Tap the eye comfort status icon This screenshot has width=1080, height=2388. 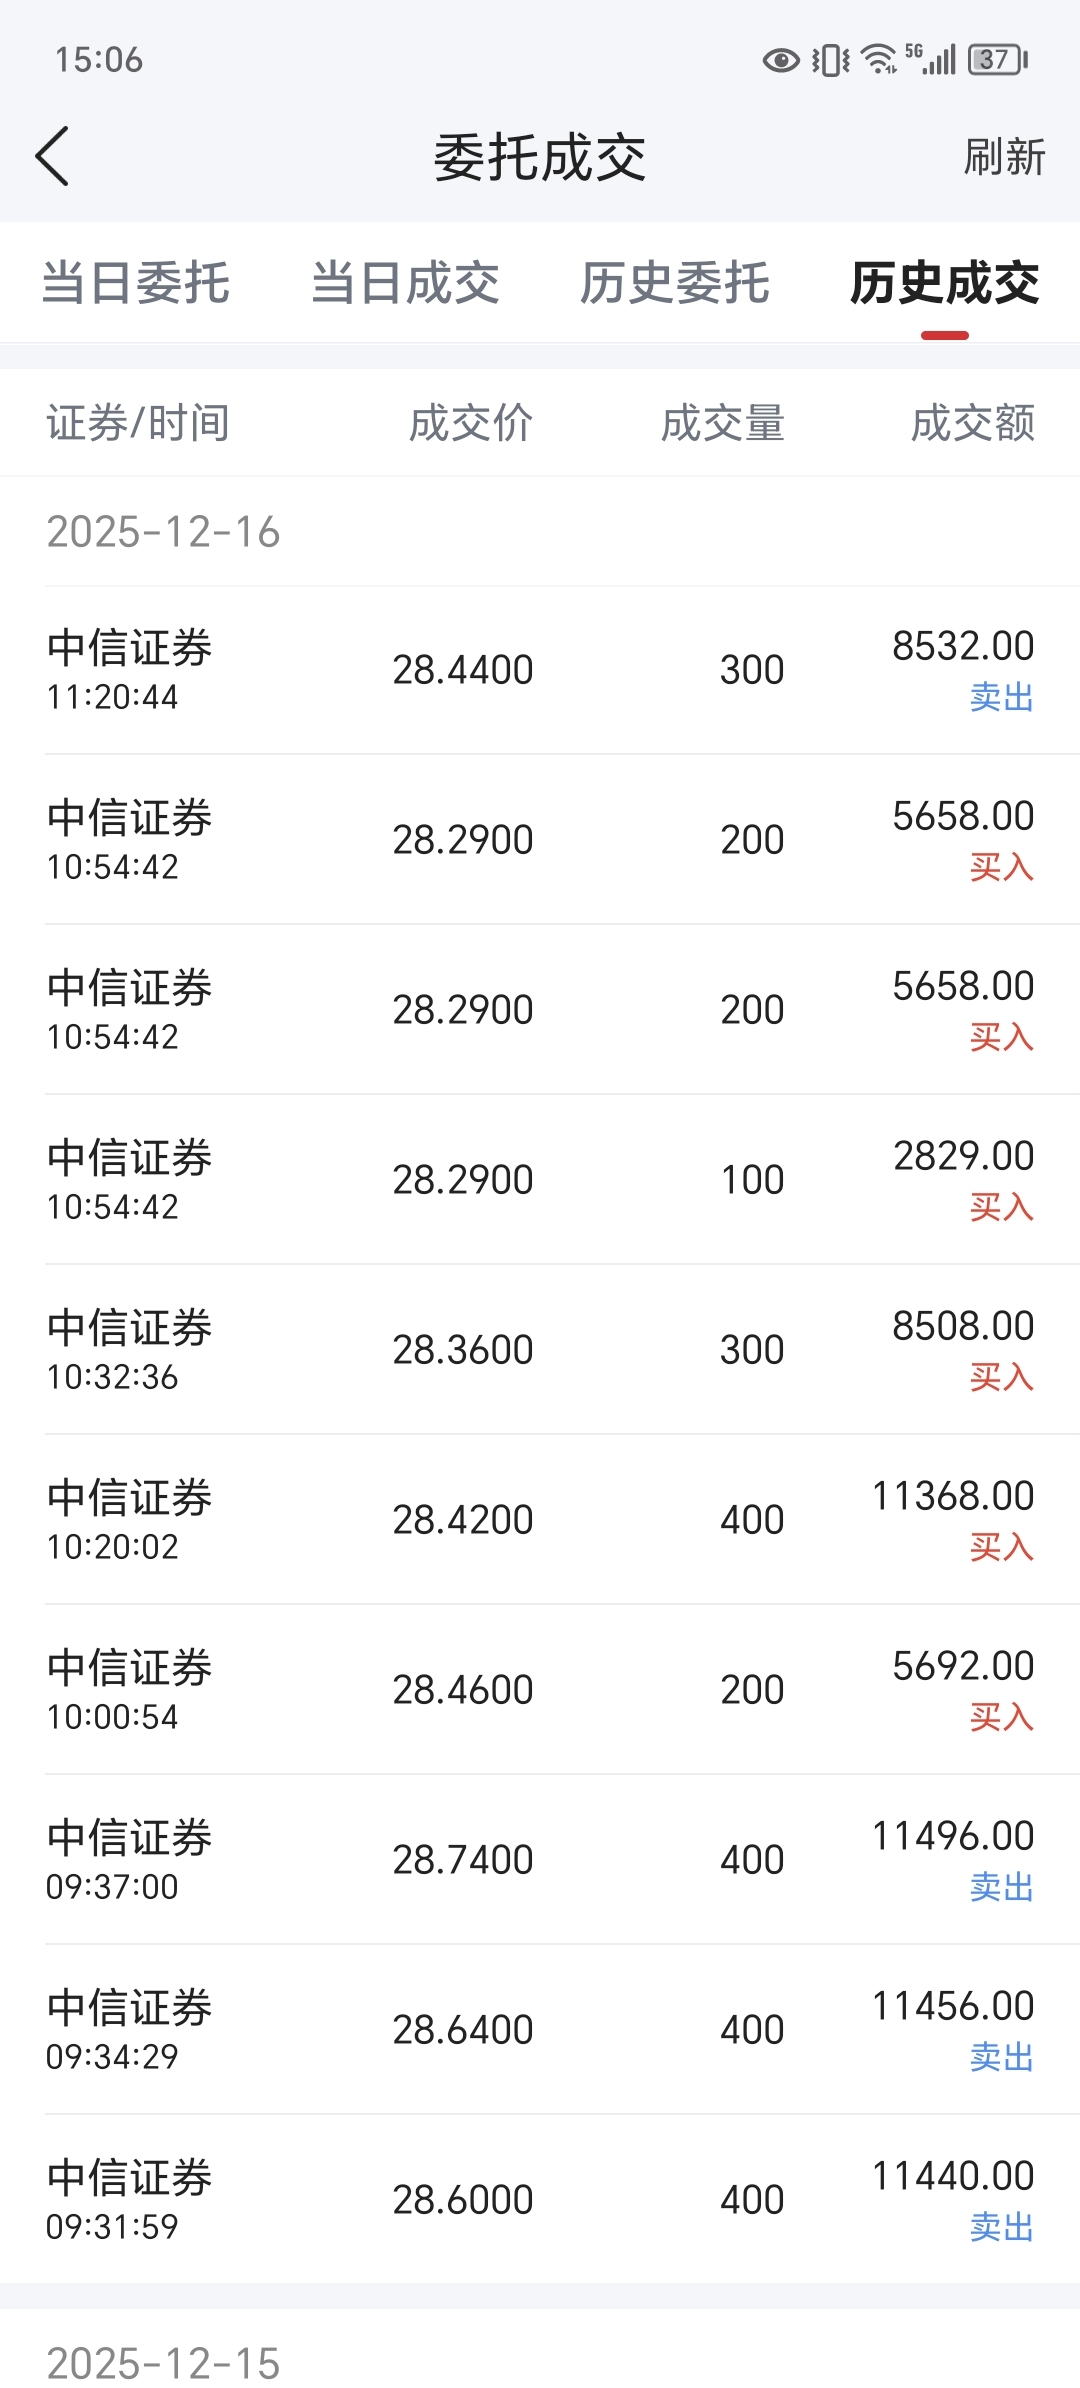pyautogui.click(x=781, y=60)
